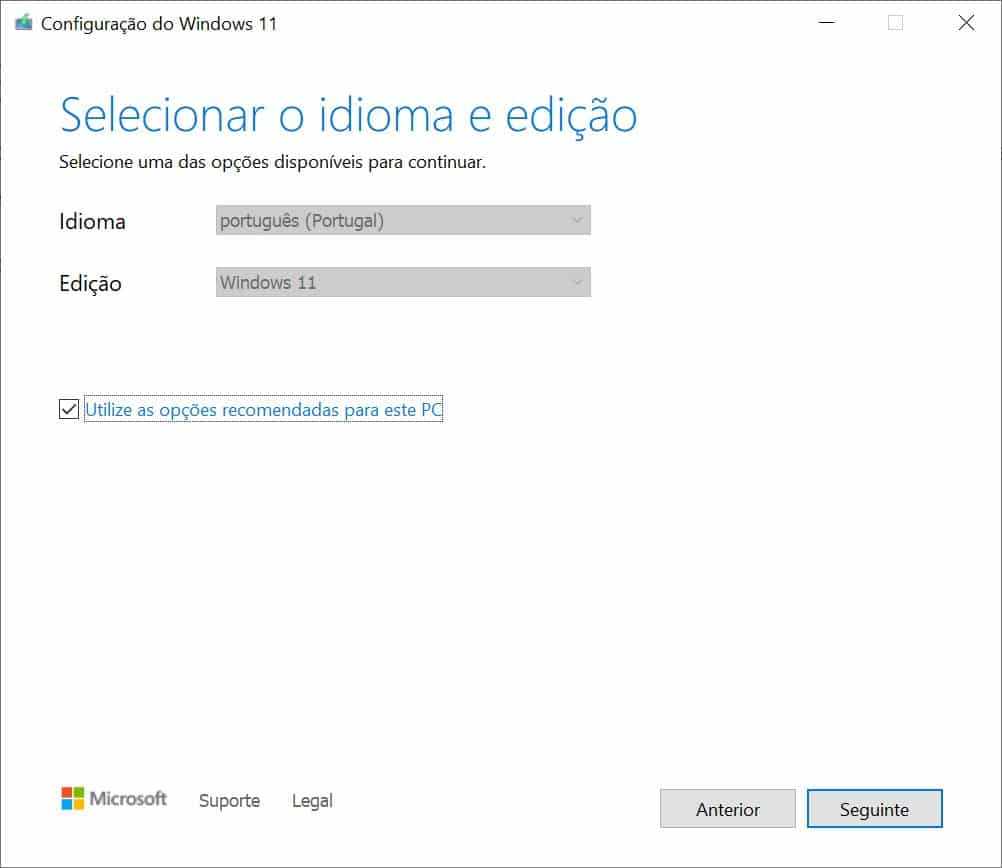Open the Legal link
Image resolution: width=1002 pixels, height=868 pixels.
(312, 801)
